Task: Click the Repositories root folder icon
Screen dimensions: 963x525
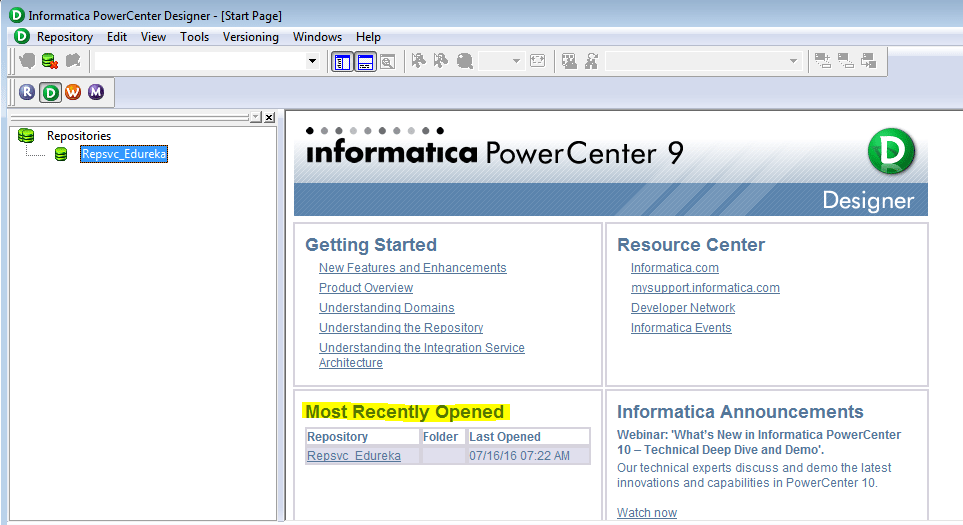Action: pos(26,136)
